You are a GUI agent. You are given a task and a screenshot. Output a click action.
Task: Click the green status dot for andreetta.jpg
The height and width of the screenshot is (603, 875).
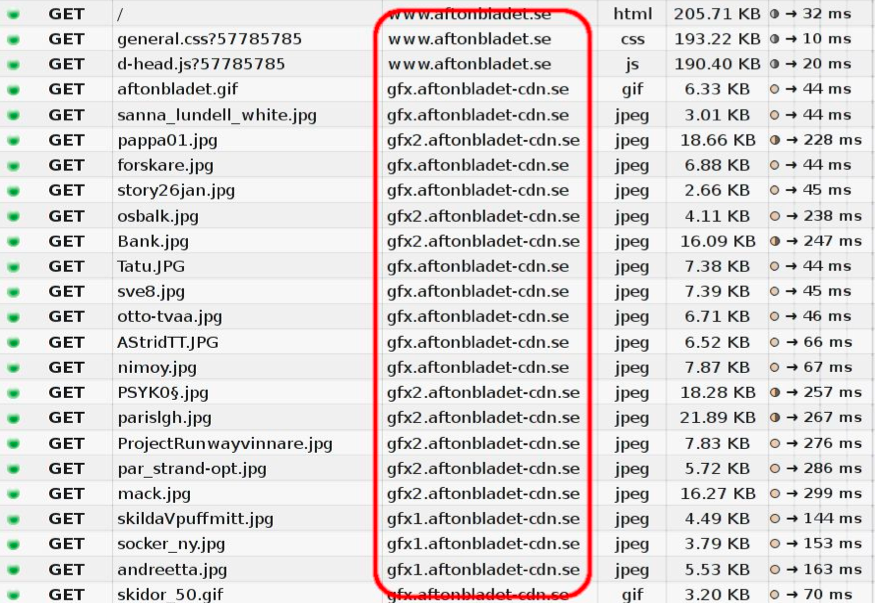click(13, 570)
